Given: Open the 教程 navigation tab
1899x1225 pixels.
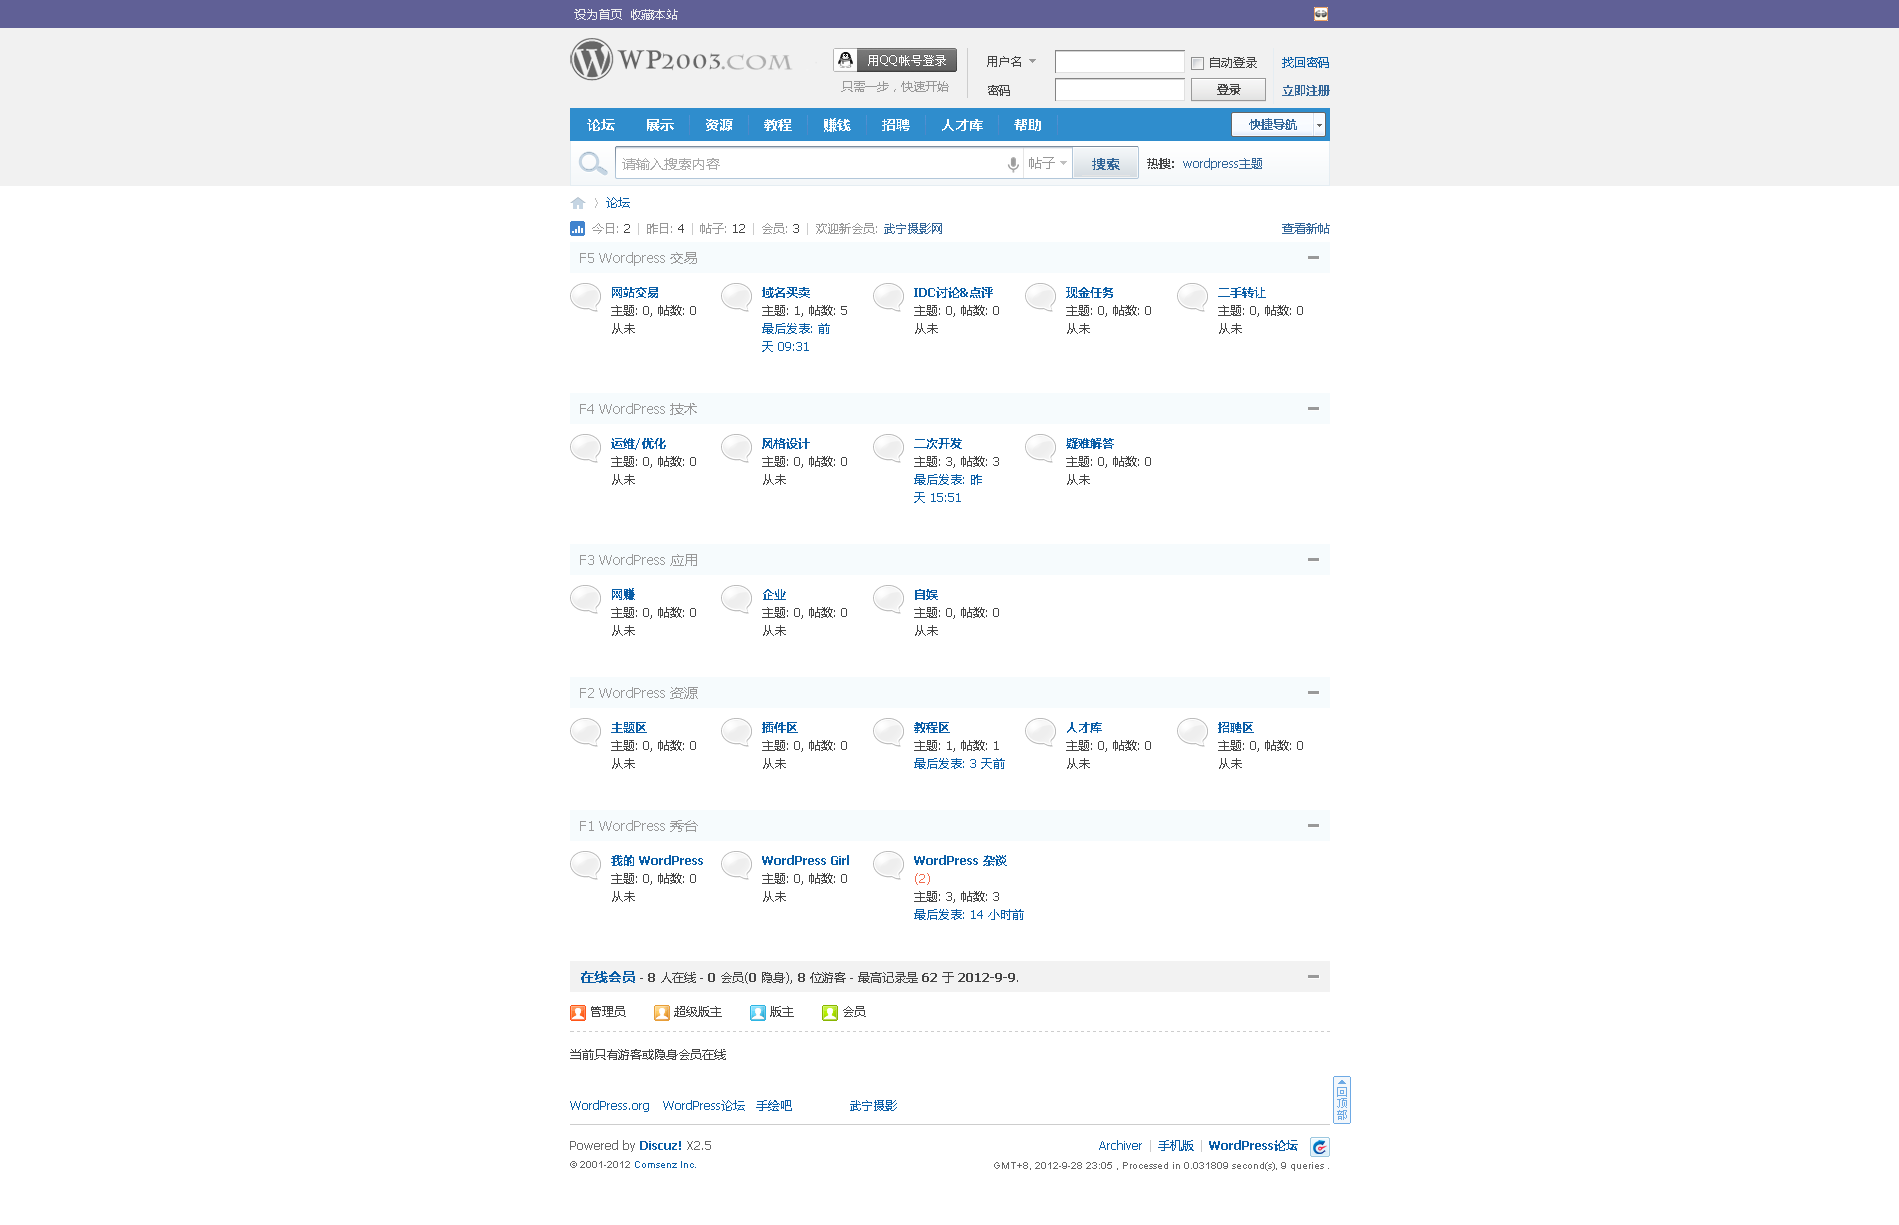Looking at the screenshot, I should pyautogui.click(x=778, y=125).
